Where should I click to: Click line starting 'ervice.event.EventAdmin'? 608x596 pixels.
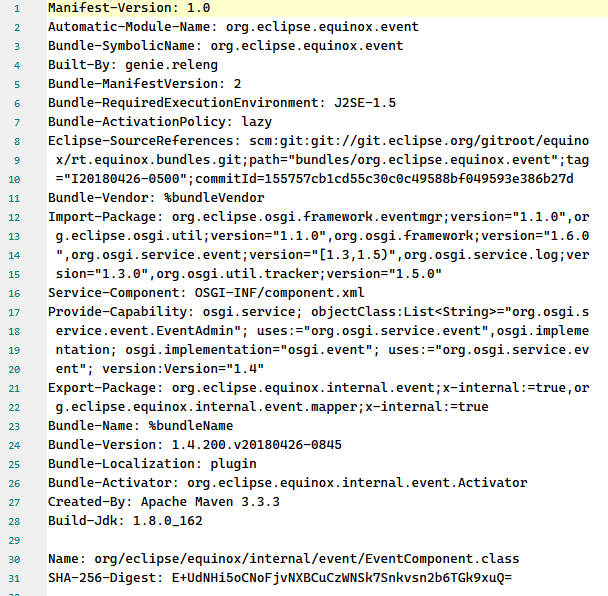pyautogui.click(x=323, y=331)
